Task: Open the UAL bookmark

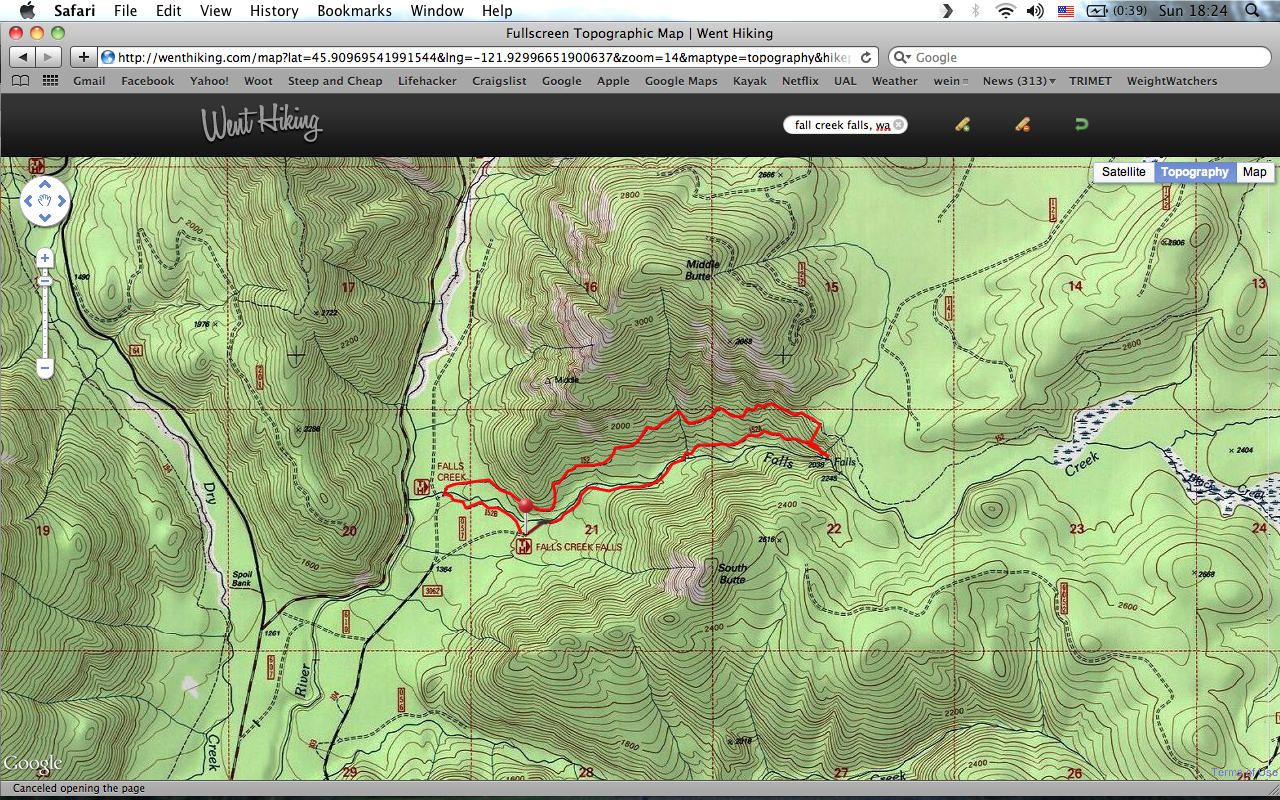Action: click(x=845, y=81)
